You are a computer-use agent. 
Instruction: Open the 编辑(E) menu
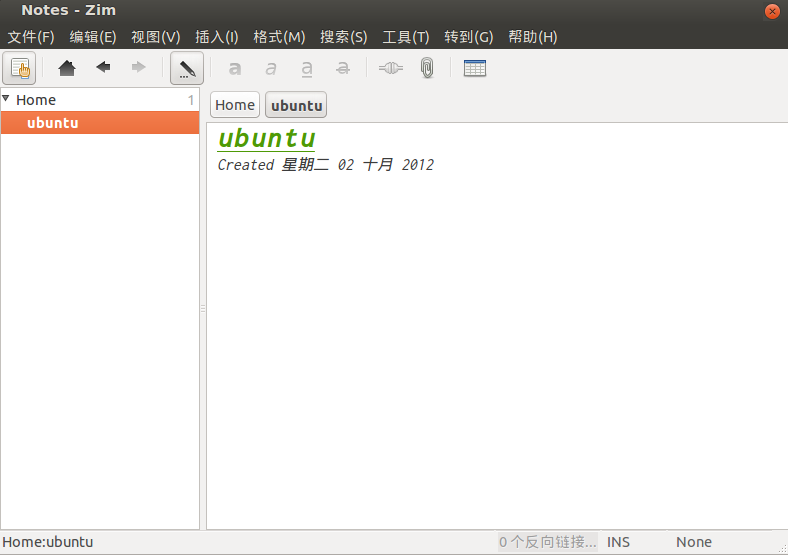(x=93, y=37)
